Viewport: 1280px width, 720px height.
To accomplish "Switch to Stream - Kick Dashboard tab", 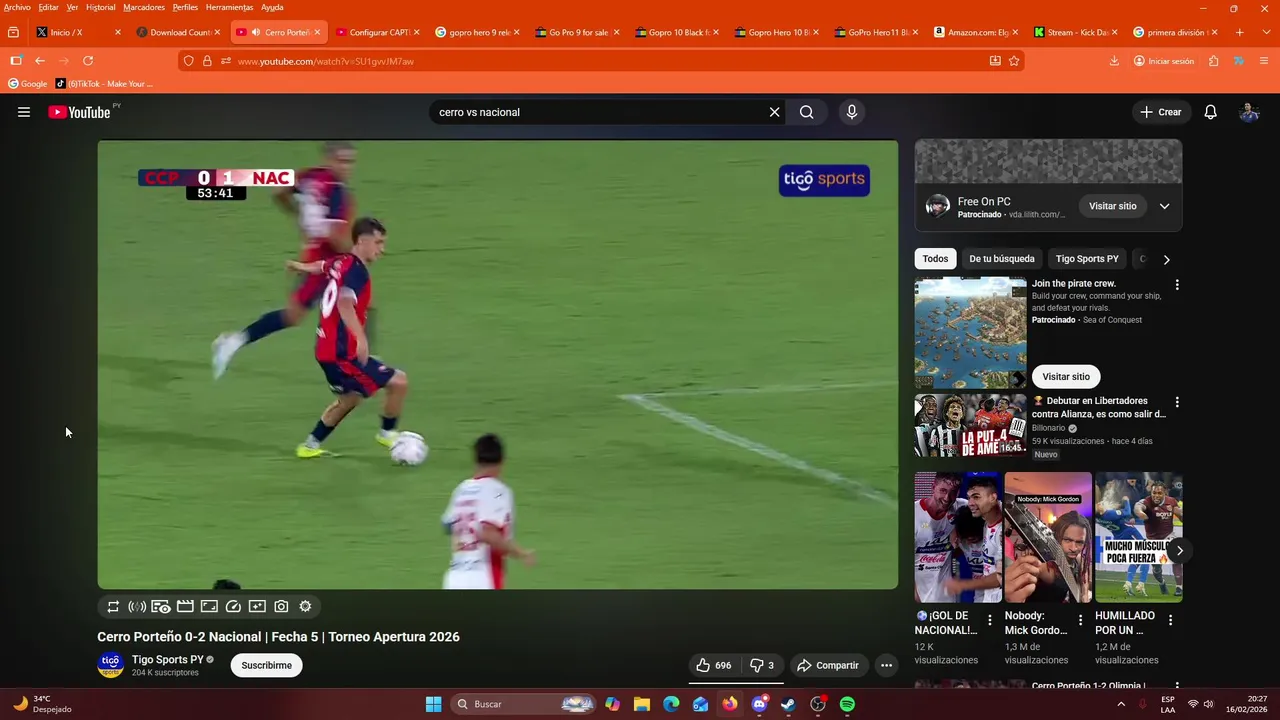I will 1076,32.
